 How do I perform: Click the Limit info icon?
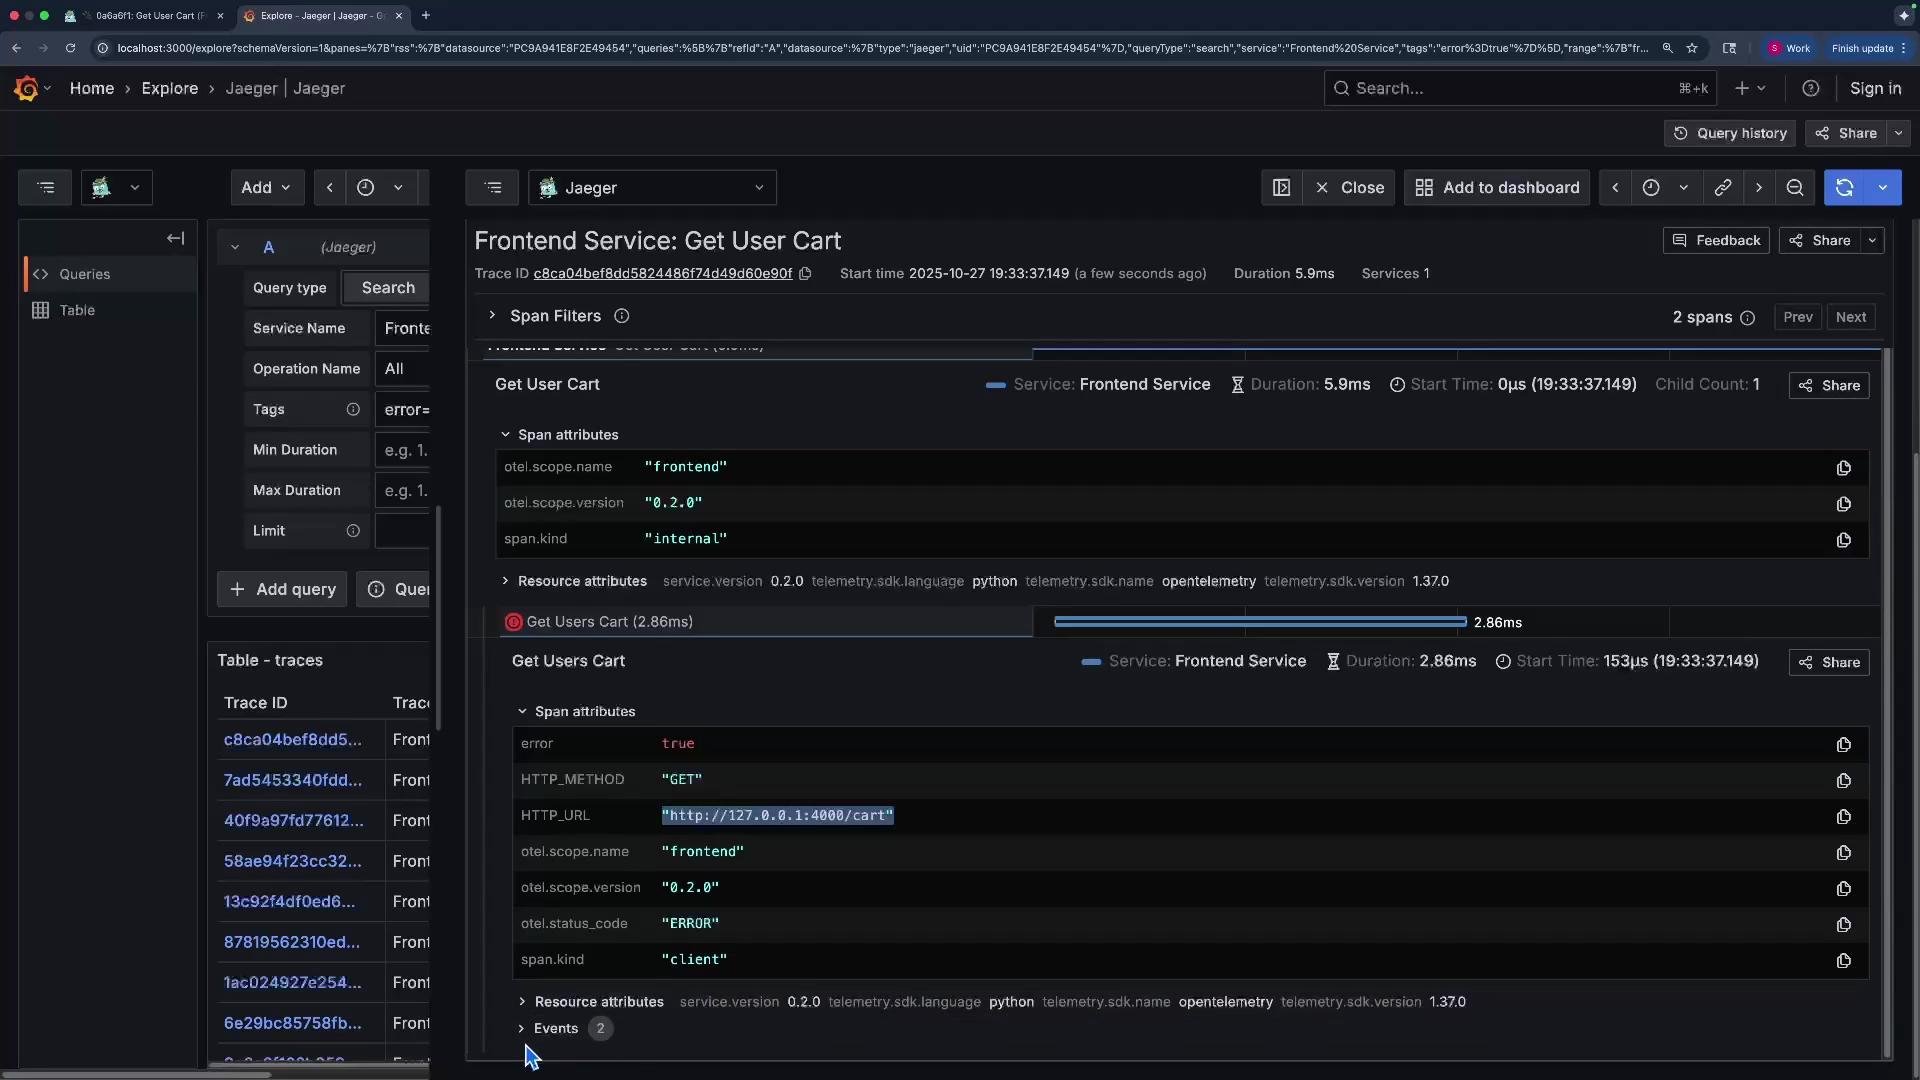tap(353, 531)
